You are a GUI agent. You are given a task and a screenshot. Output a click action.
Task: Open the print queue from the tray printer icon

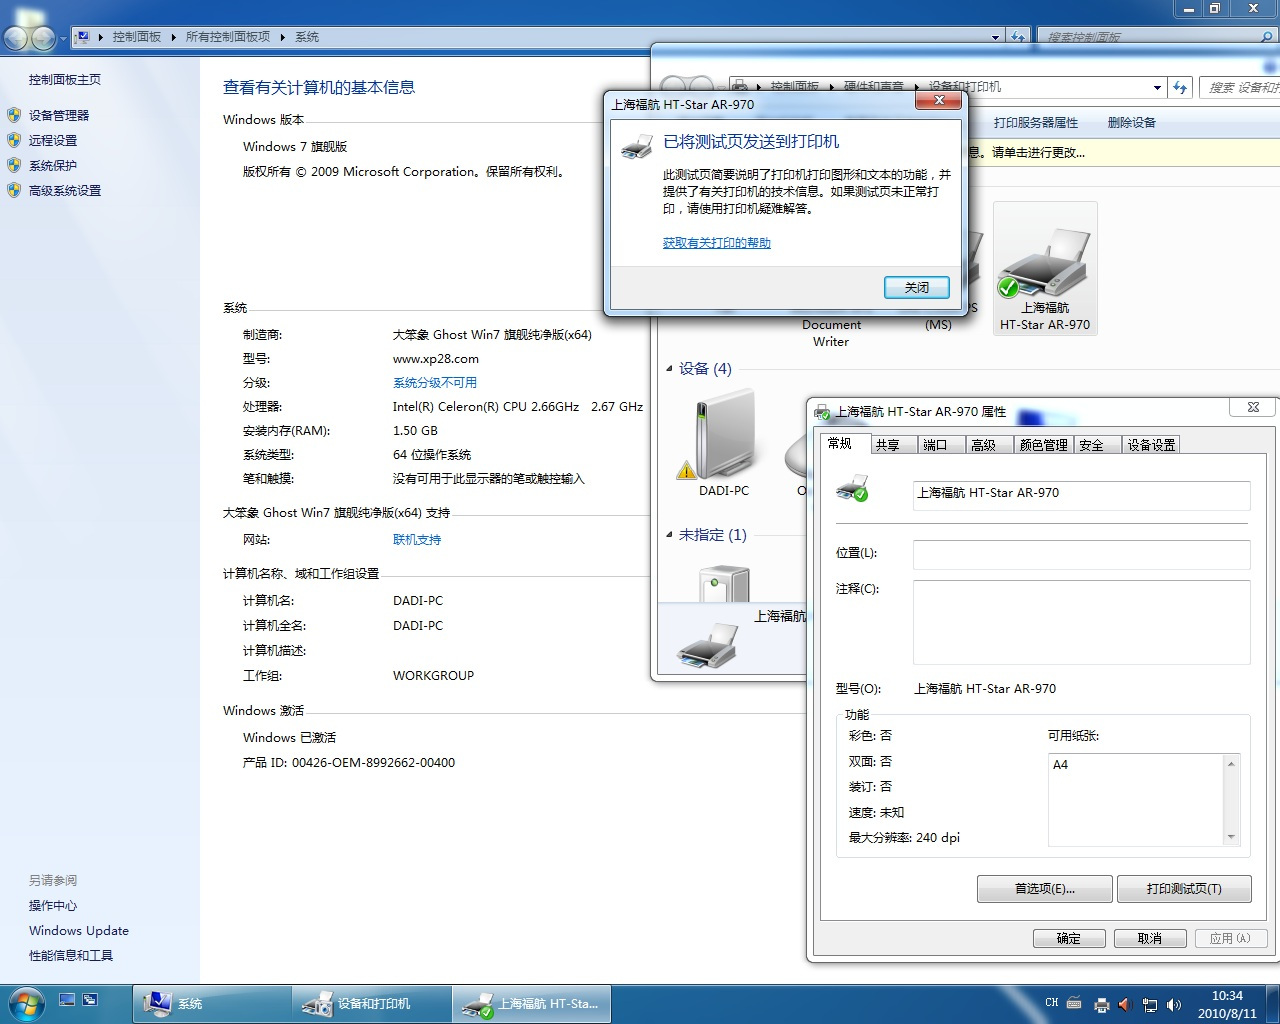coord(1101,1003)
